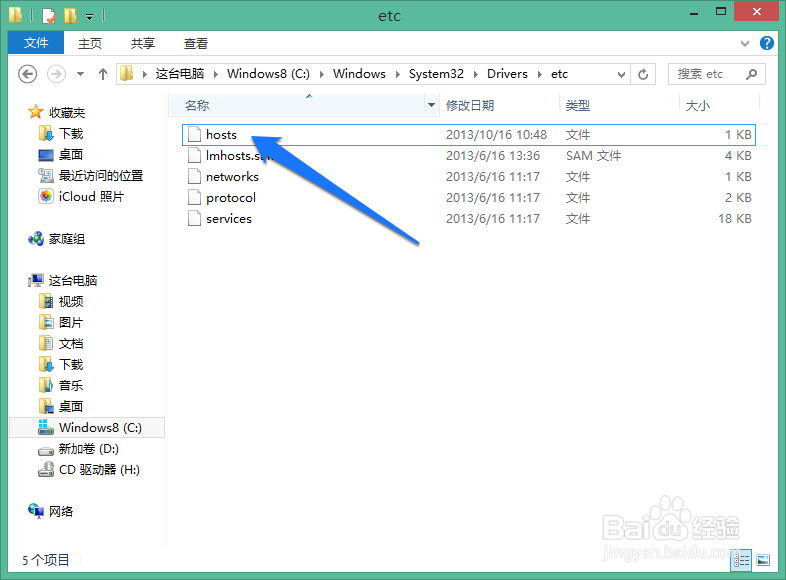Click Windows breadcrumb in the address bar

359,74
